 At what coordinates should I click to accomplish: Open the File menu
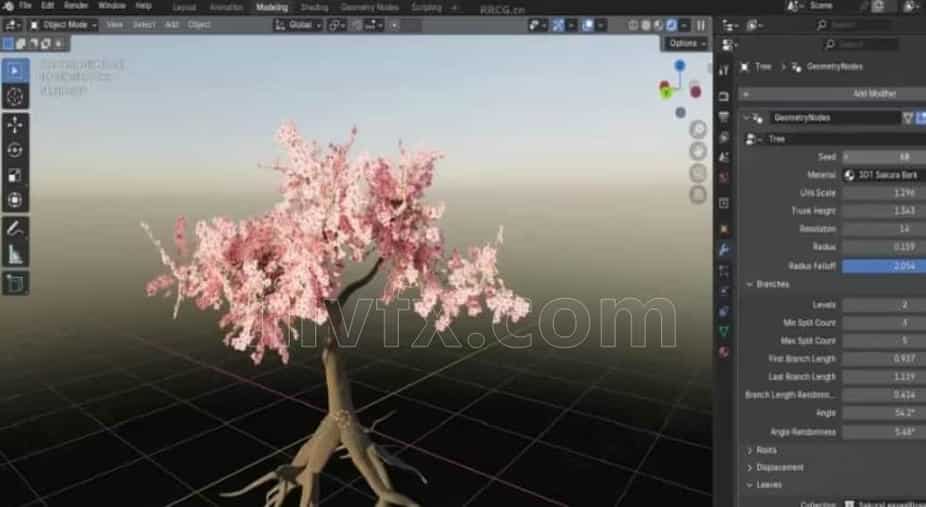(25, 5)
